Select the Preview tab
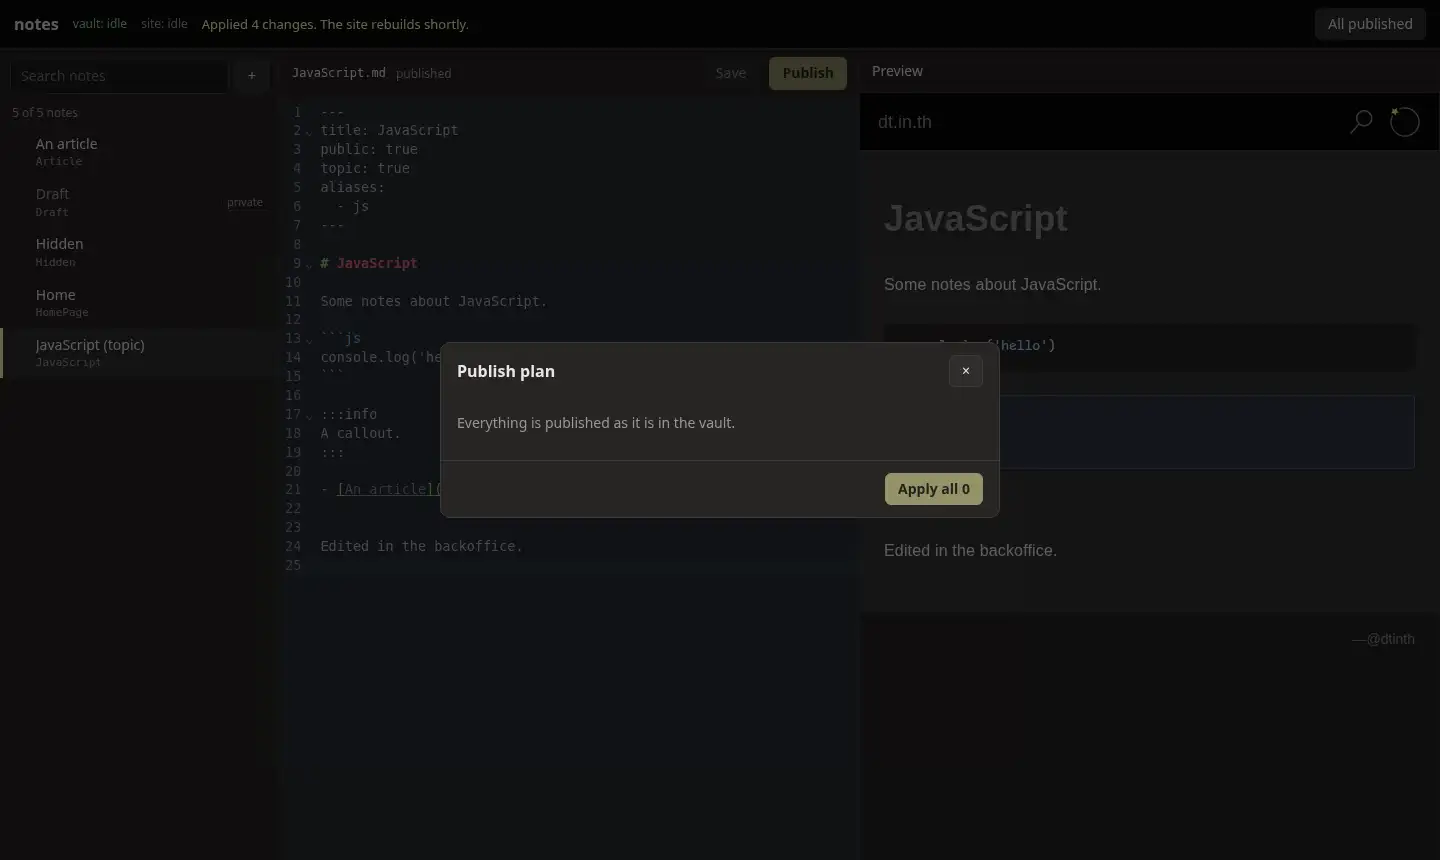The image size is (1440, 860). (897, 71)
